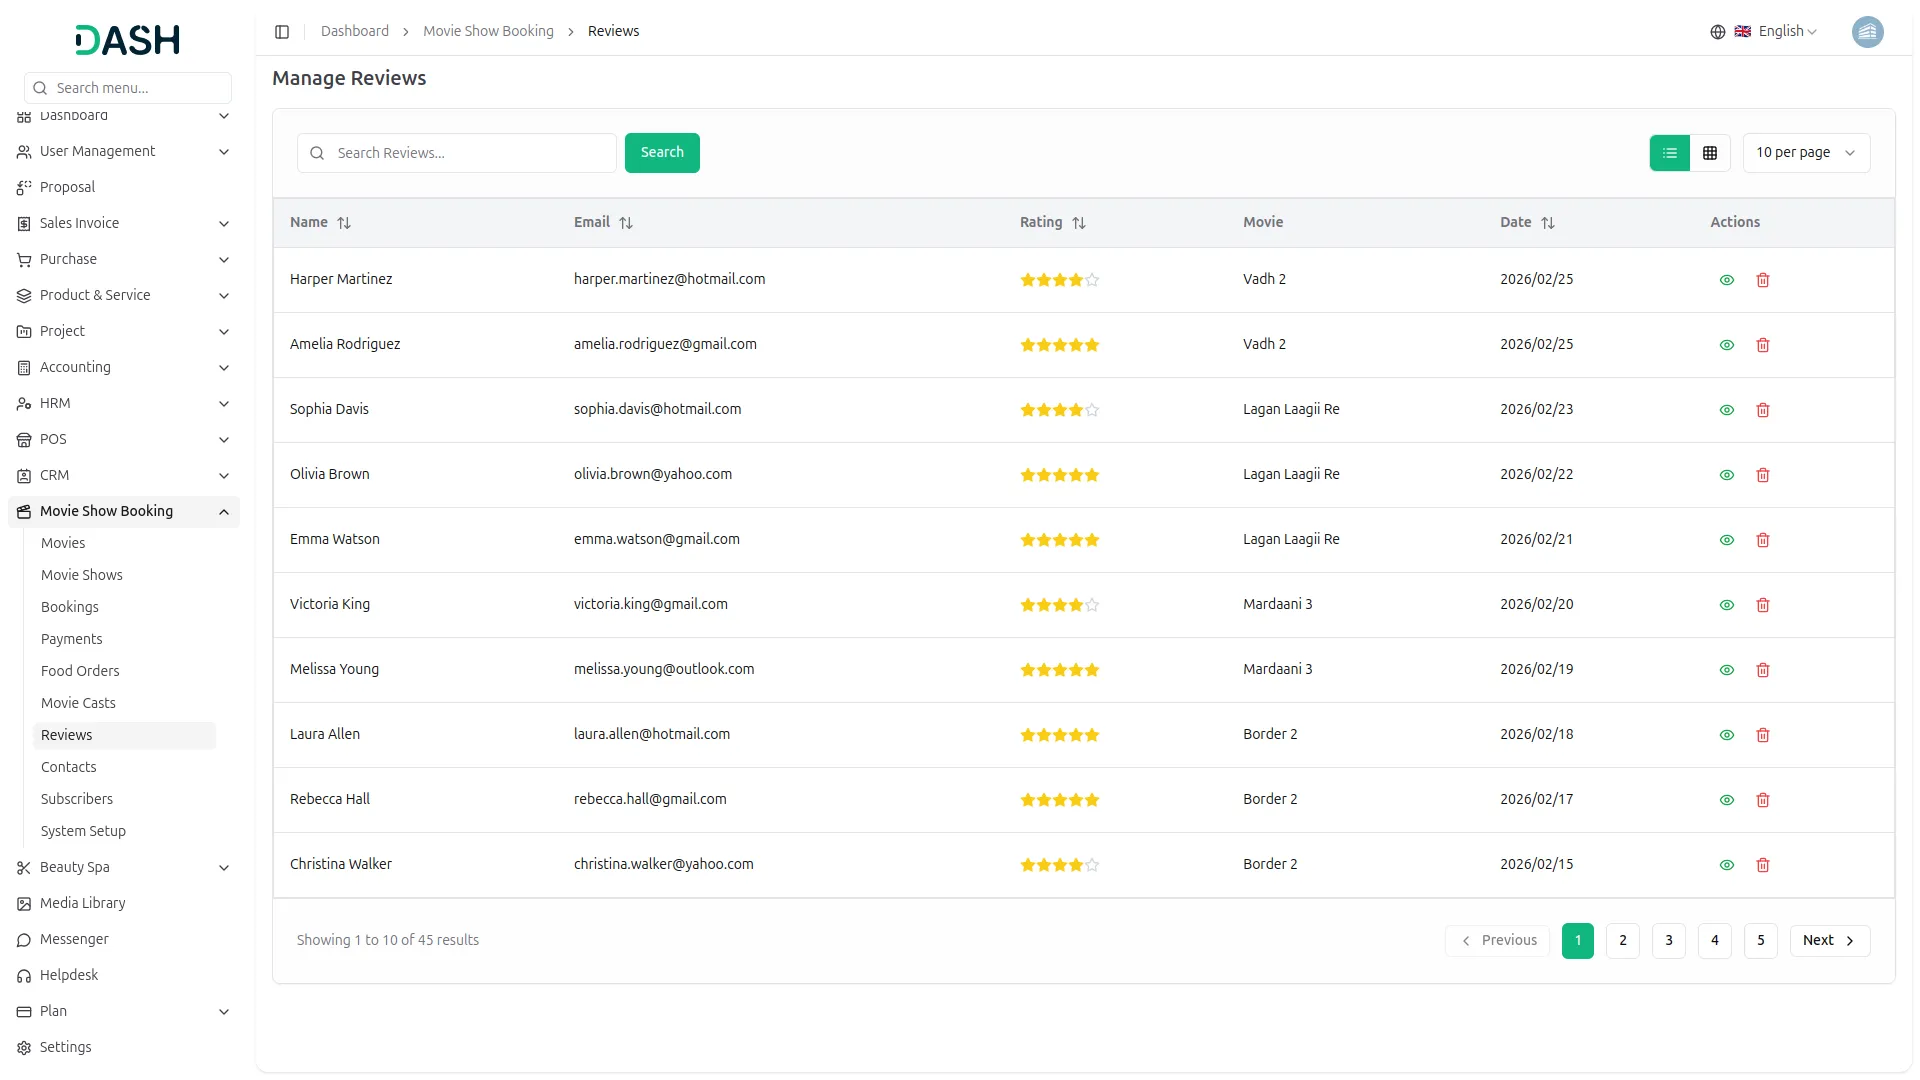Open Food Orders from sidebar

click(x=80, y=671)
